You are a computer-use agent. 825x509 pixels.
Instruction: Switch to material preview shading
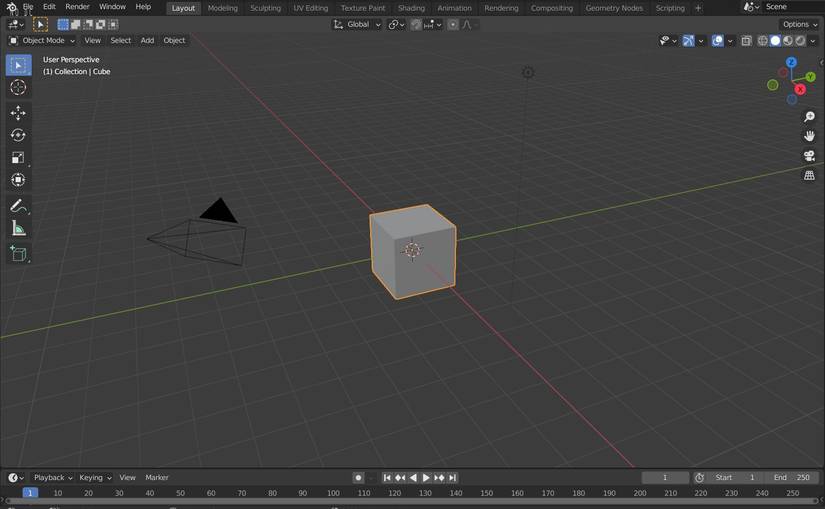pos(788,41)
